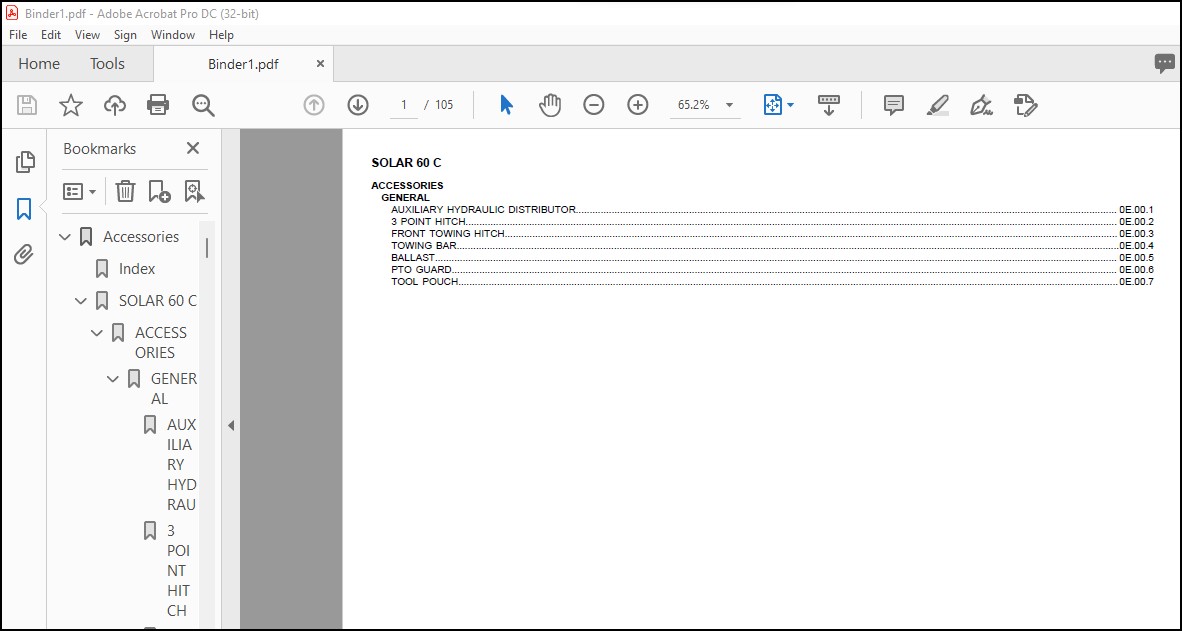The width and height of the screenshot is (1182, 631).
Task: Click the page number field showing 1
Action: click(x=404, y=105)
